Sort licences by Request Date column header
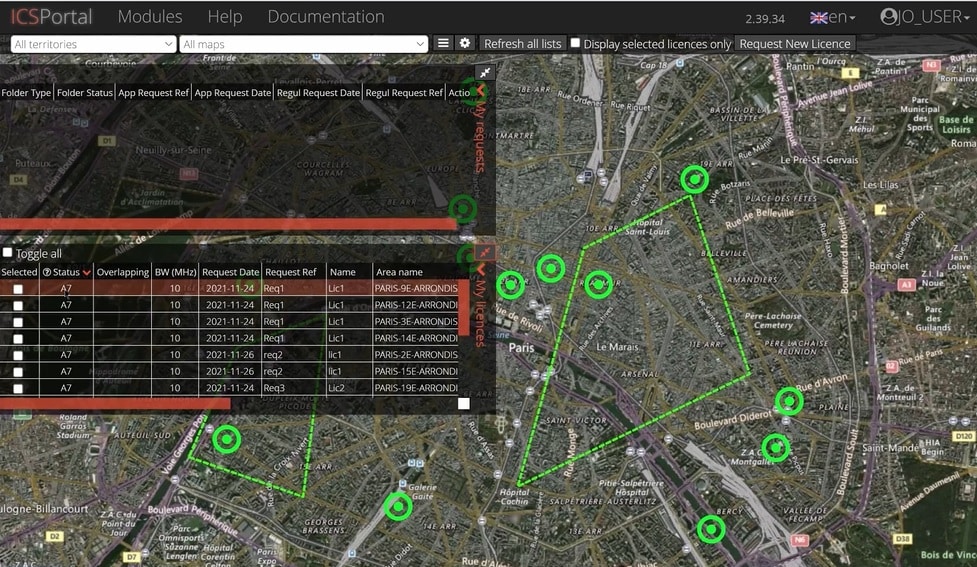The image size is (977, 567). pos(231,272)
